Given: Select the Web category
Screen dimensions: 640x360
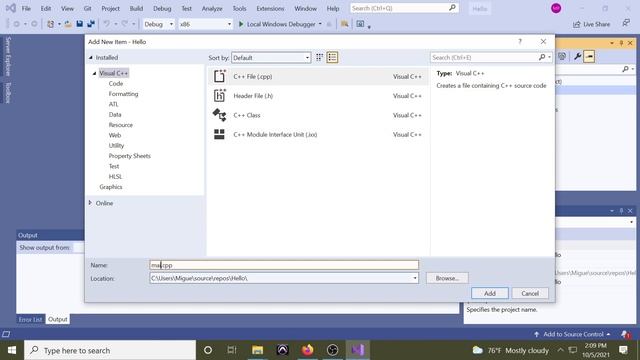Looking at the screenshot, I should tap(115, 135).
